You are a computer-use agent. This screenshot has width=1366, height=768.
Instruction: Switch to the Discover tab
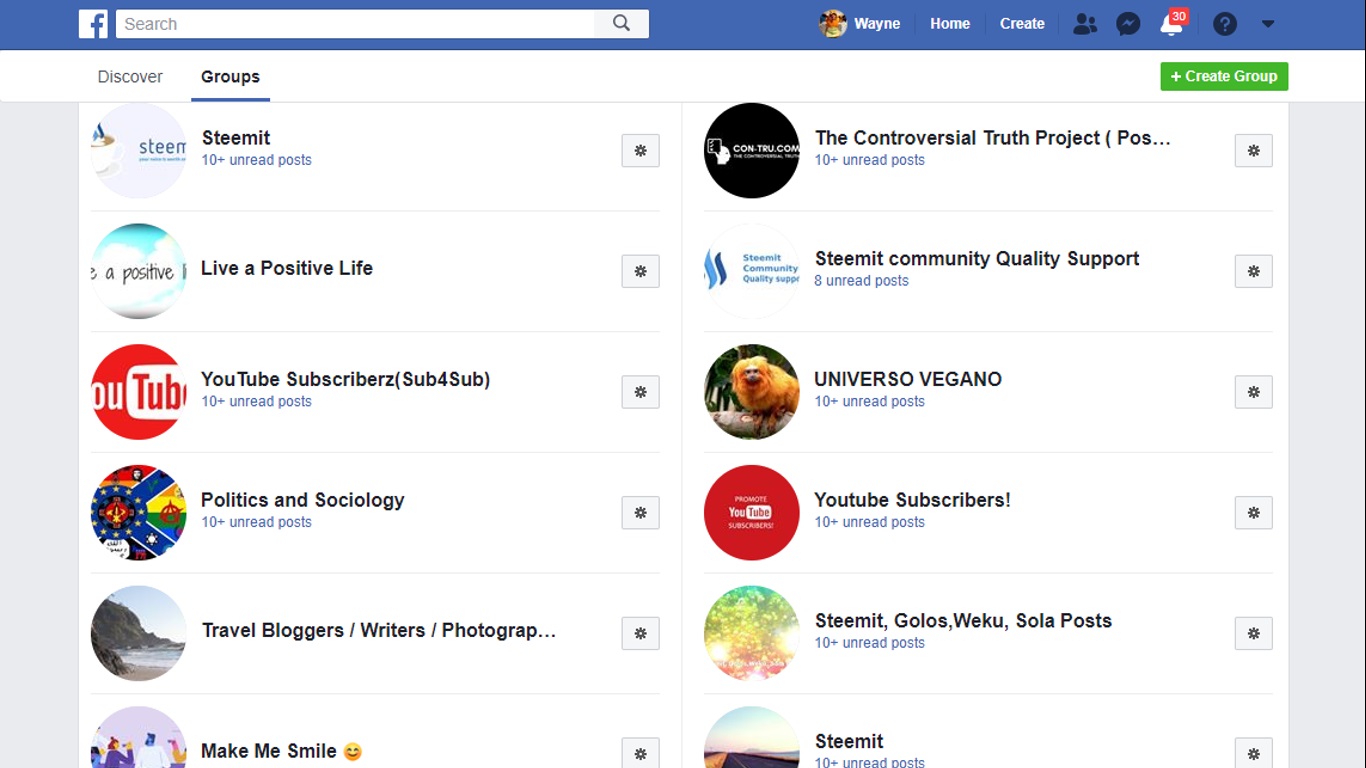coord(130,76)
